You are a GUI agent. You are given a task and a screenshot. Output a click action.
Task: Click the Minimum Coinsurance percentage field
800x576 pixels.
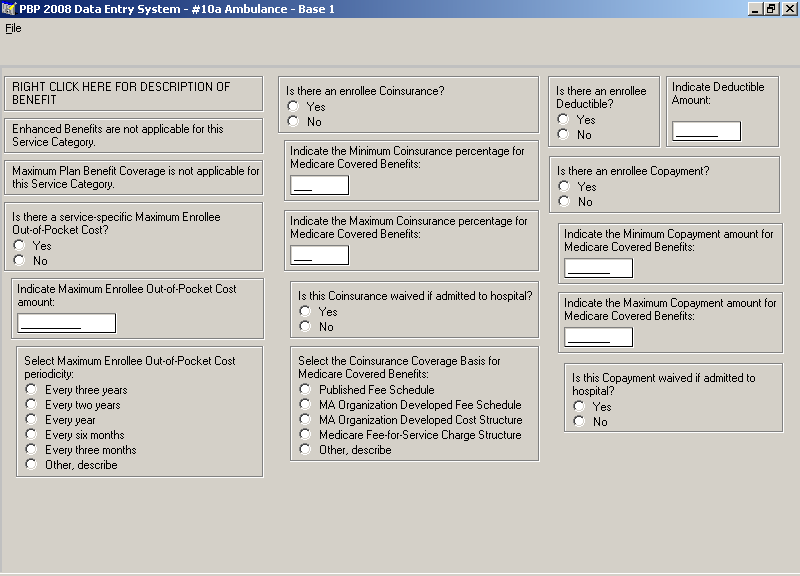[x=319, y=185]
